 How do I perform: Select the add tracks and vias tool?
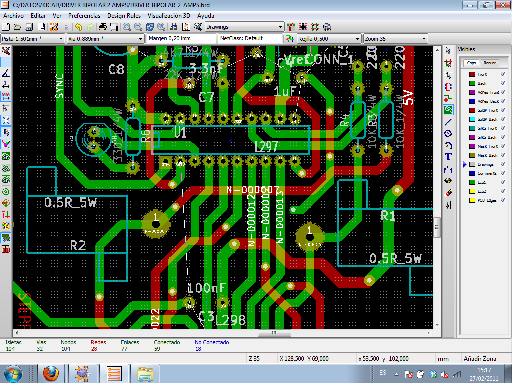[x=448, y=98]
